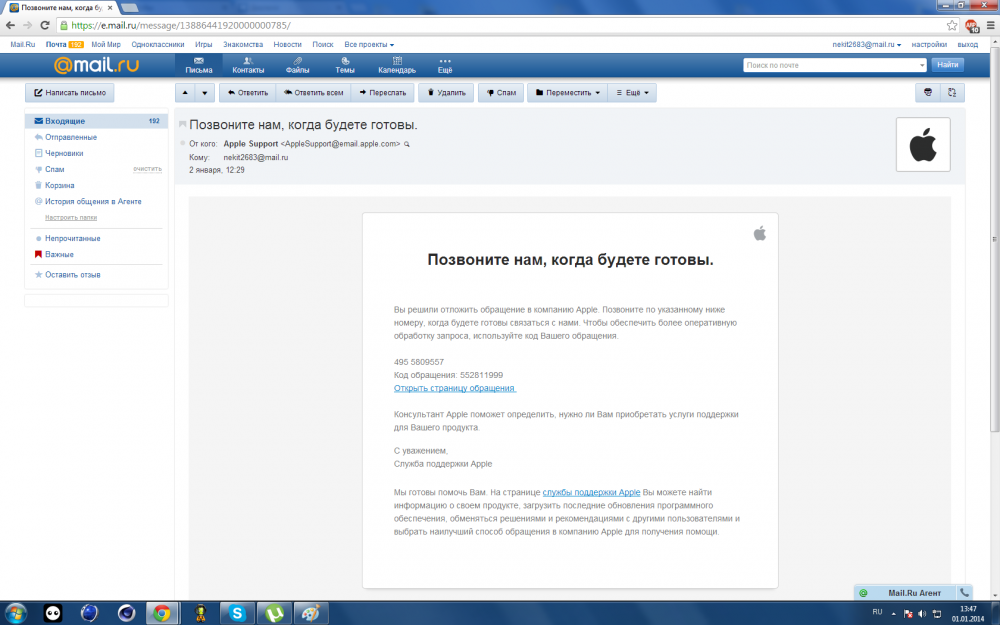Open the Темы section
This screenshot has height=625, width=1000.
click(x=345, y=65)
